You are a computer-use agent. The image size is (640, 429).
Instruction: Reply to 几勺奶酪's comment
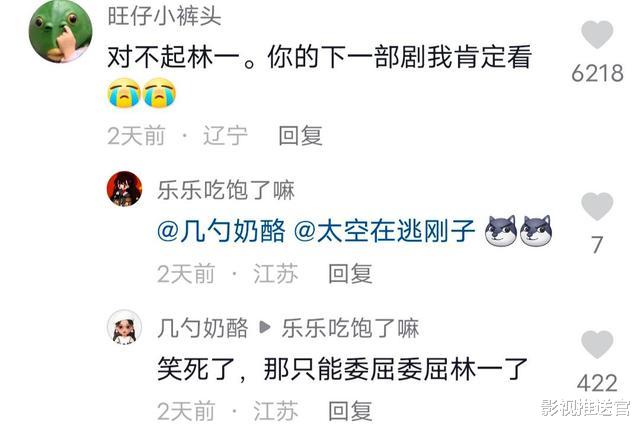click(350, 411)
